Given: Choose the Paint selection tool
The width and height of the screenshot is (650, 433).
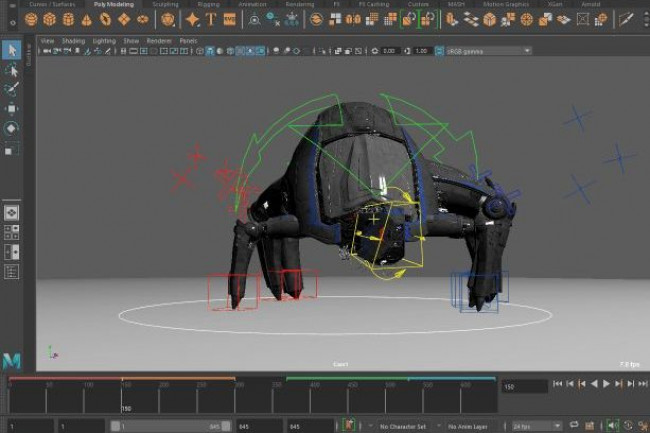Looking at the screenshot, I should 11,89.
